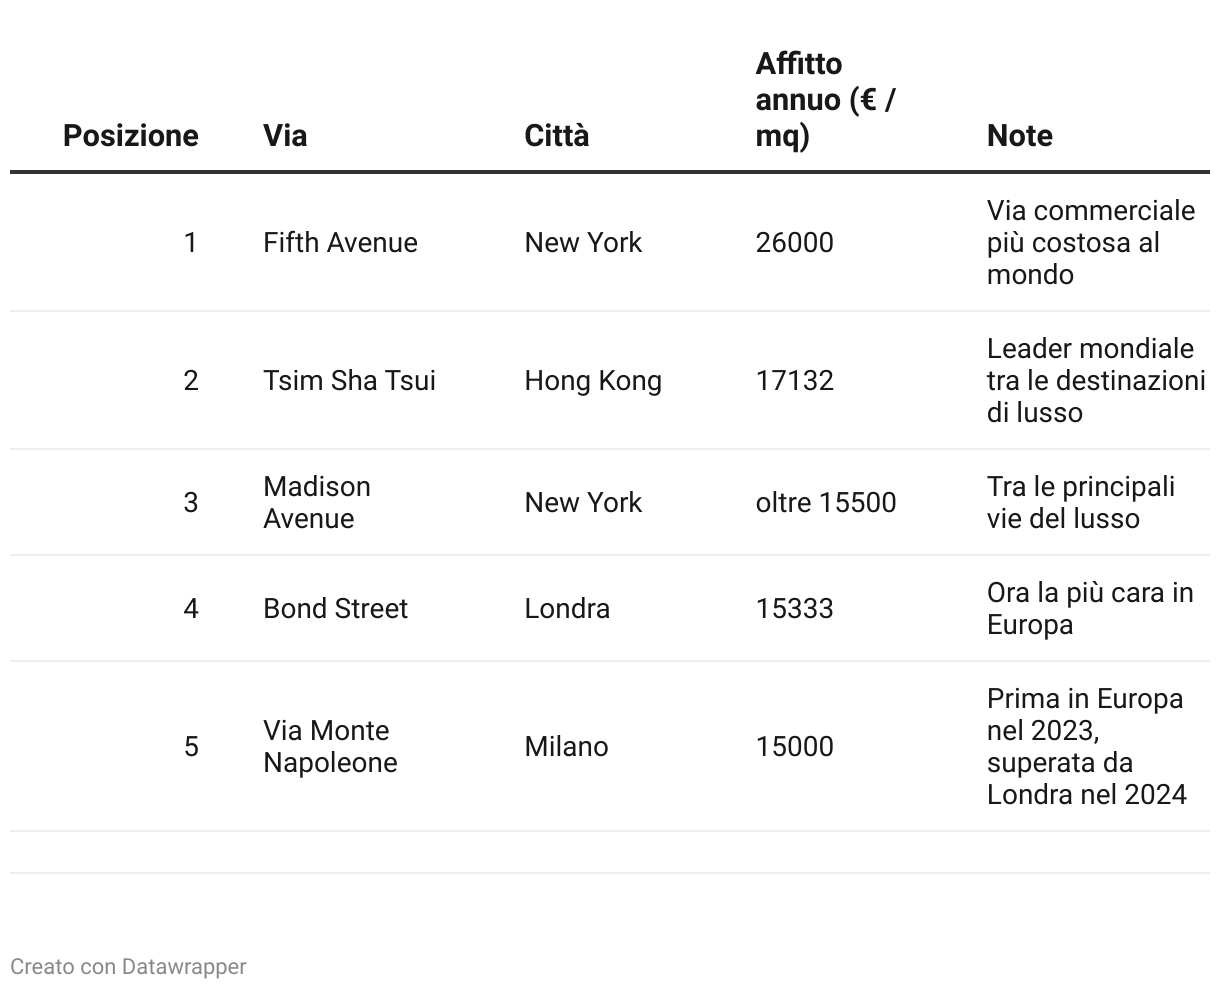Click the oltre 15500 rent value
Viewport: 1220px width, 990px height.
click(826, 502)
